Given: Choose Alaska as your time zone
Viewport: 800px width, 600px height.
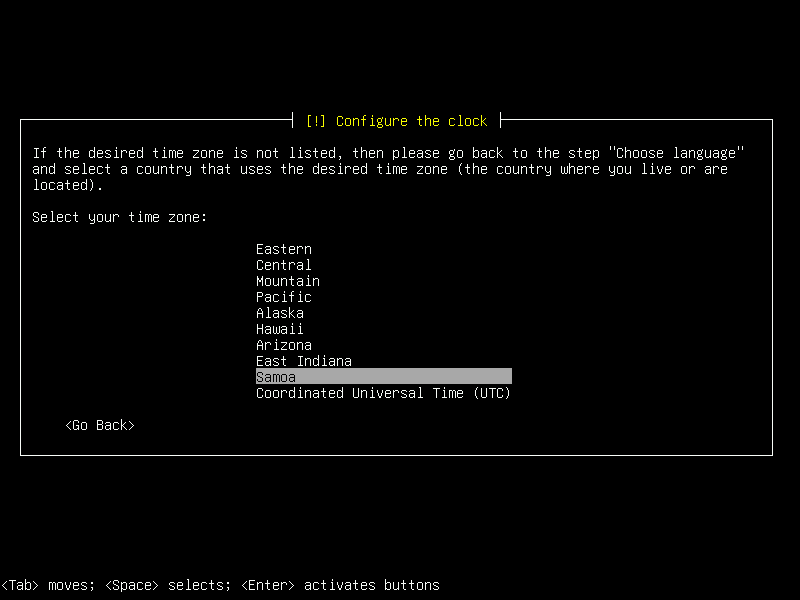Looking at the screenshot, I should click(x=280, y=313).
